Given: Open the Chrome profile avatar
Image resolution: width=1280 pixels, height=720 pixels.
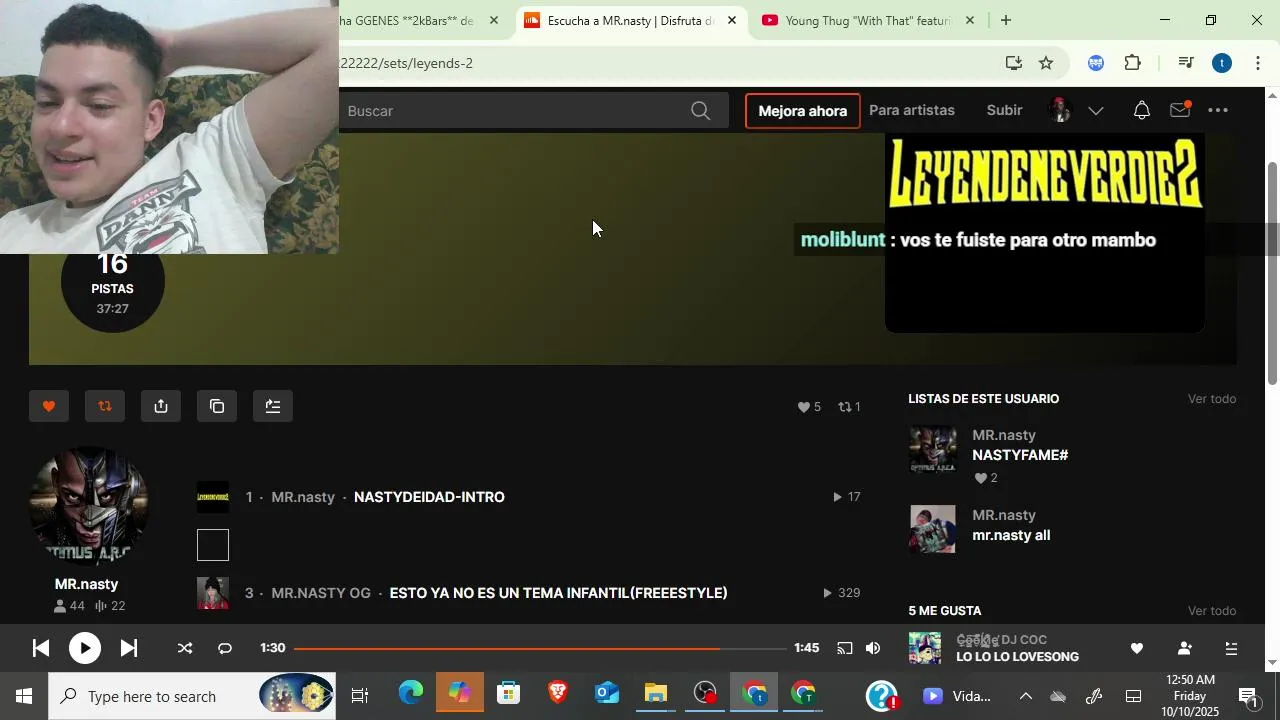Looking at the screenshot, I should coord(1222,63).
